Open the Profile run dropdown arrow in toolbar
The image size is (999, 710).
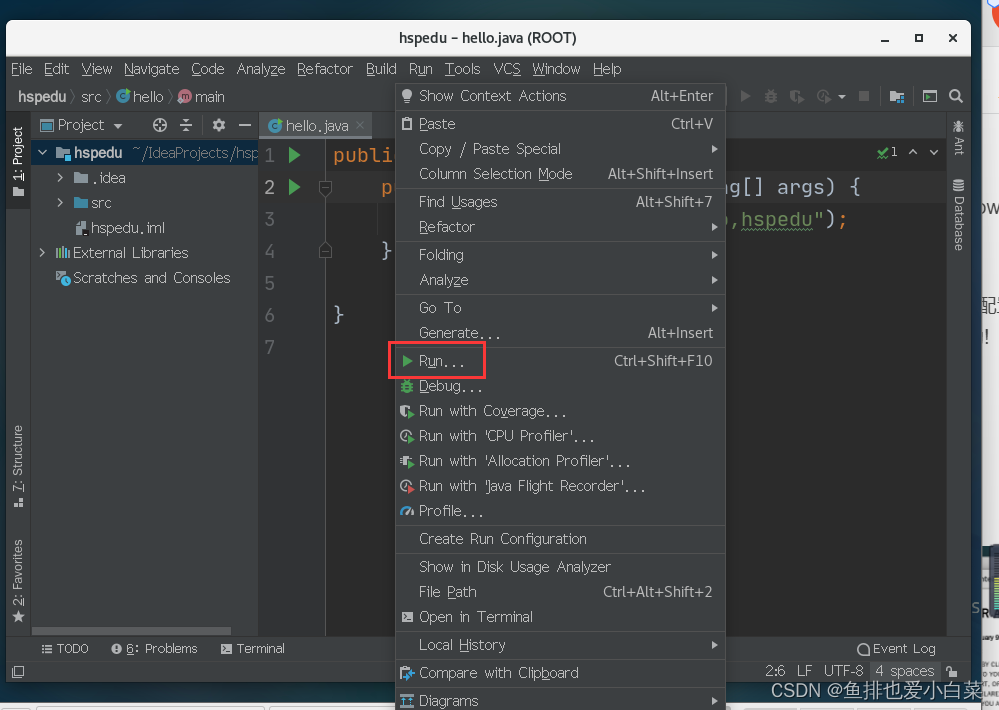(842, 97)
